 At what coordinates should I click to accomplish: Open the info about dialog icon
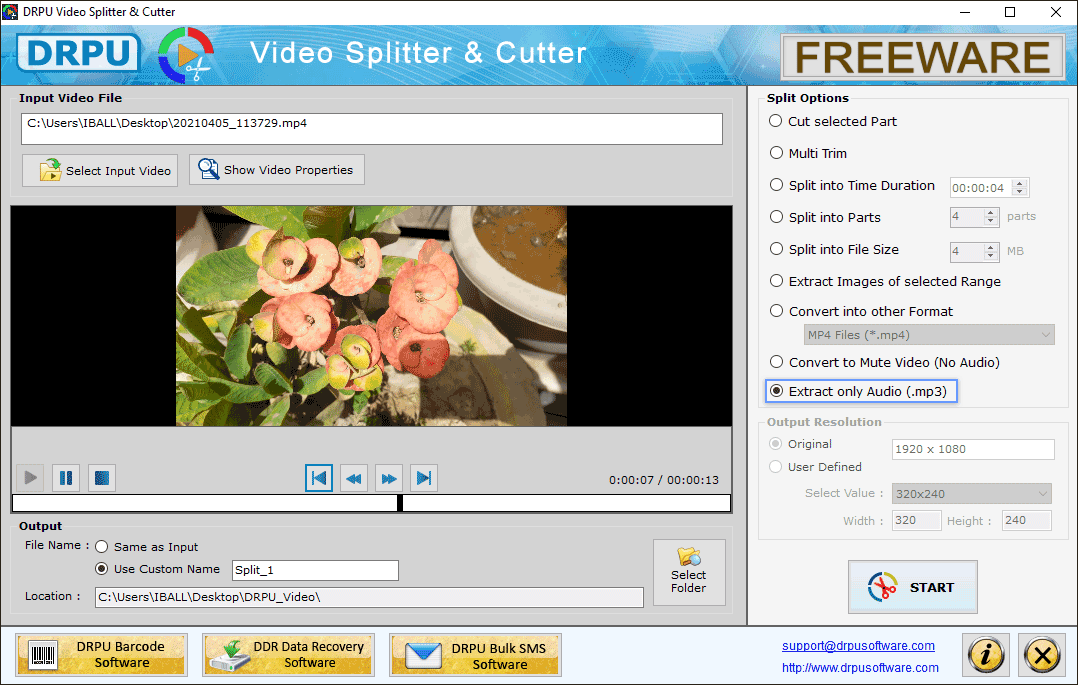(986, 655)
